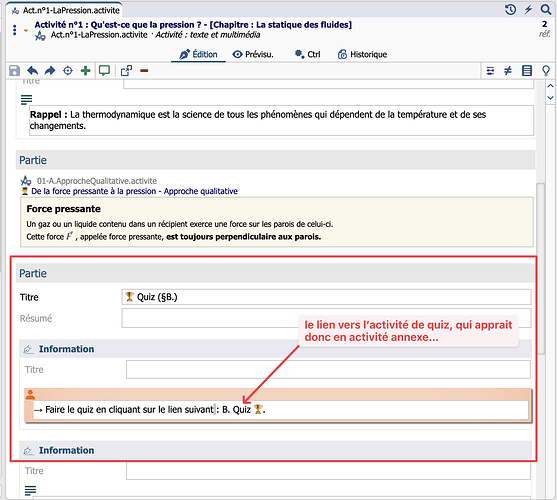The width and height of the screenshot is (557, 500).
Task: Click the second Information block header
Action: coord(275,450)
